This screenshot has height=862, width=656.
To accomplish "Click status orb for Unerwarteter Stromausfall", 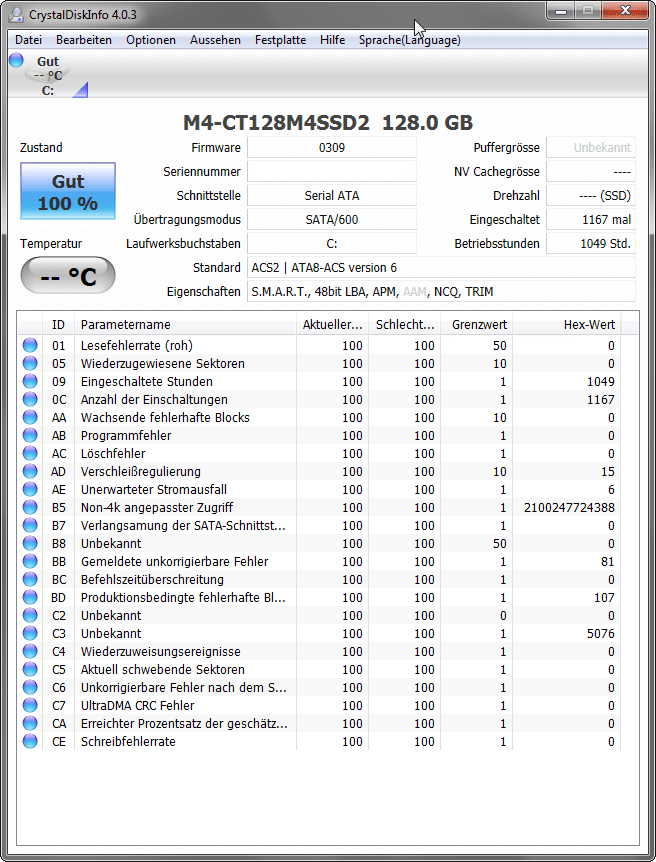I will pos(30,489).
